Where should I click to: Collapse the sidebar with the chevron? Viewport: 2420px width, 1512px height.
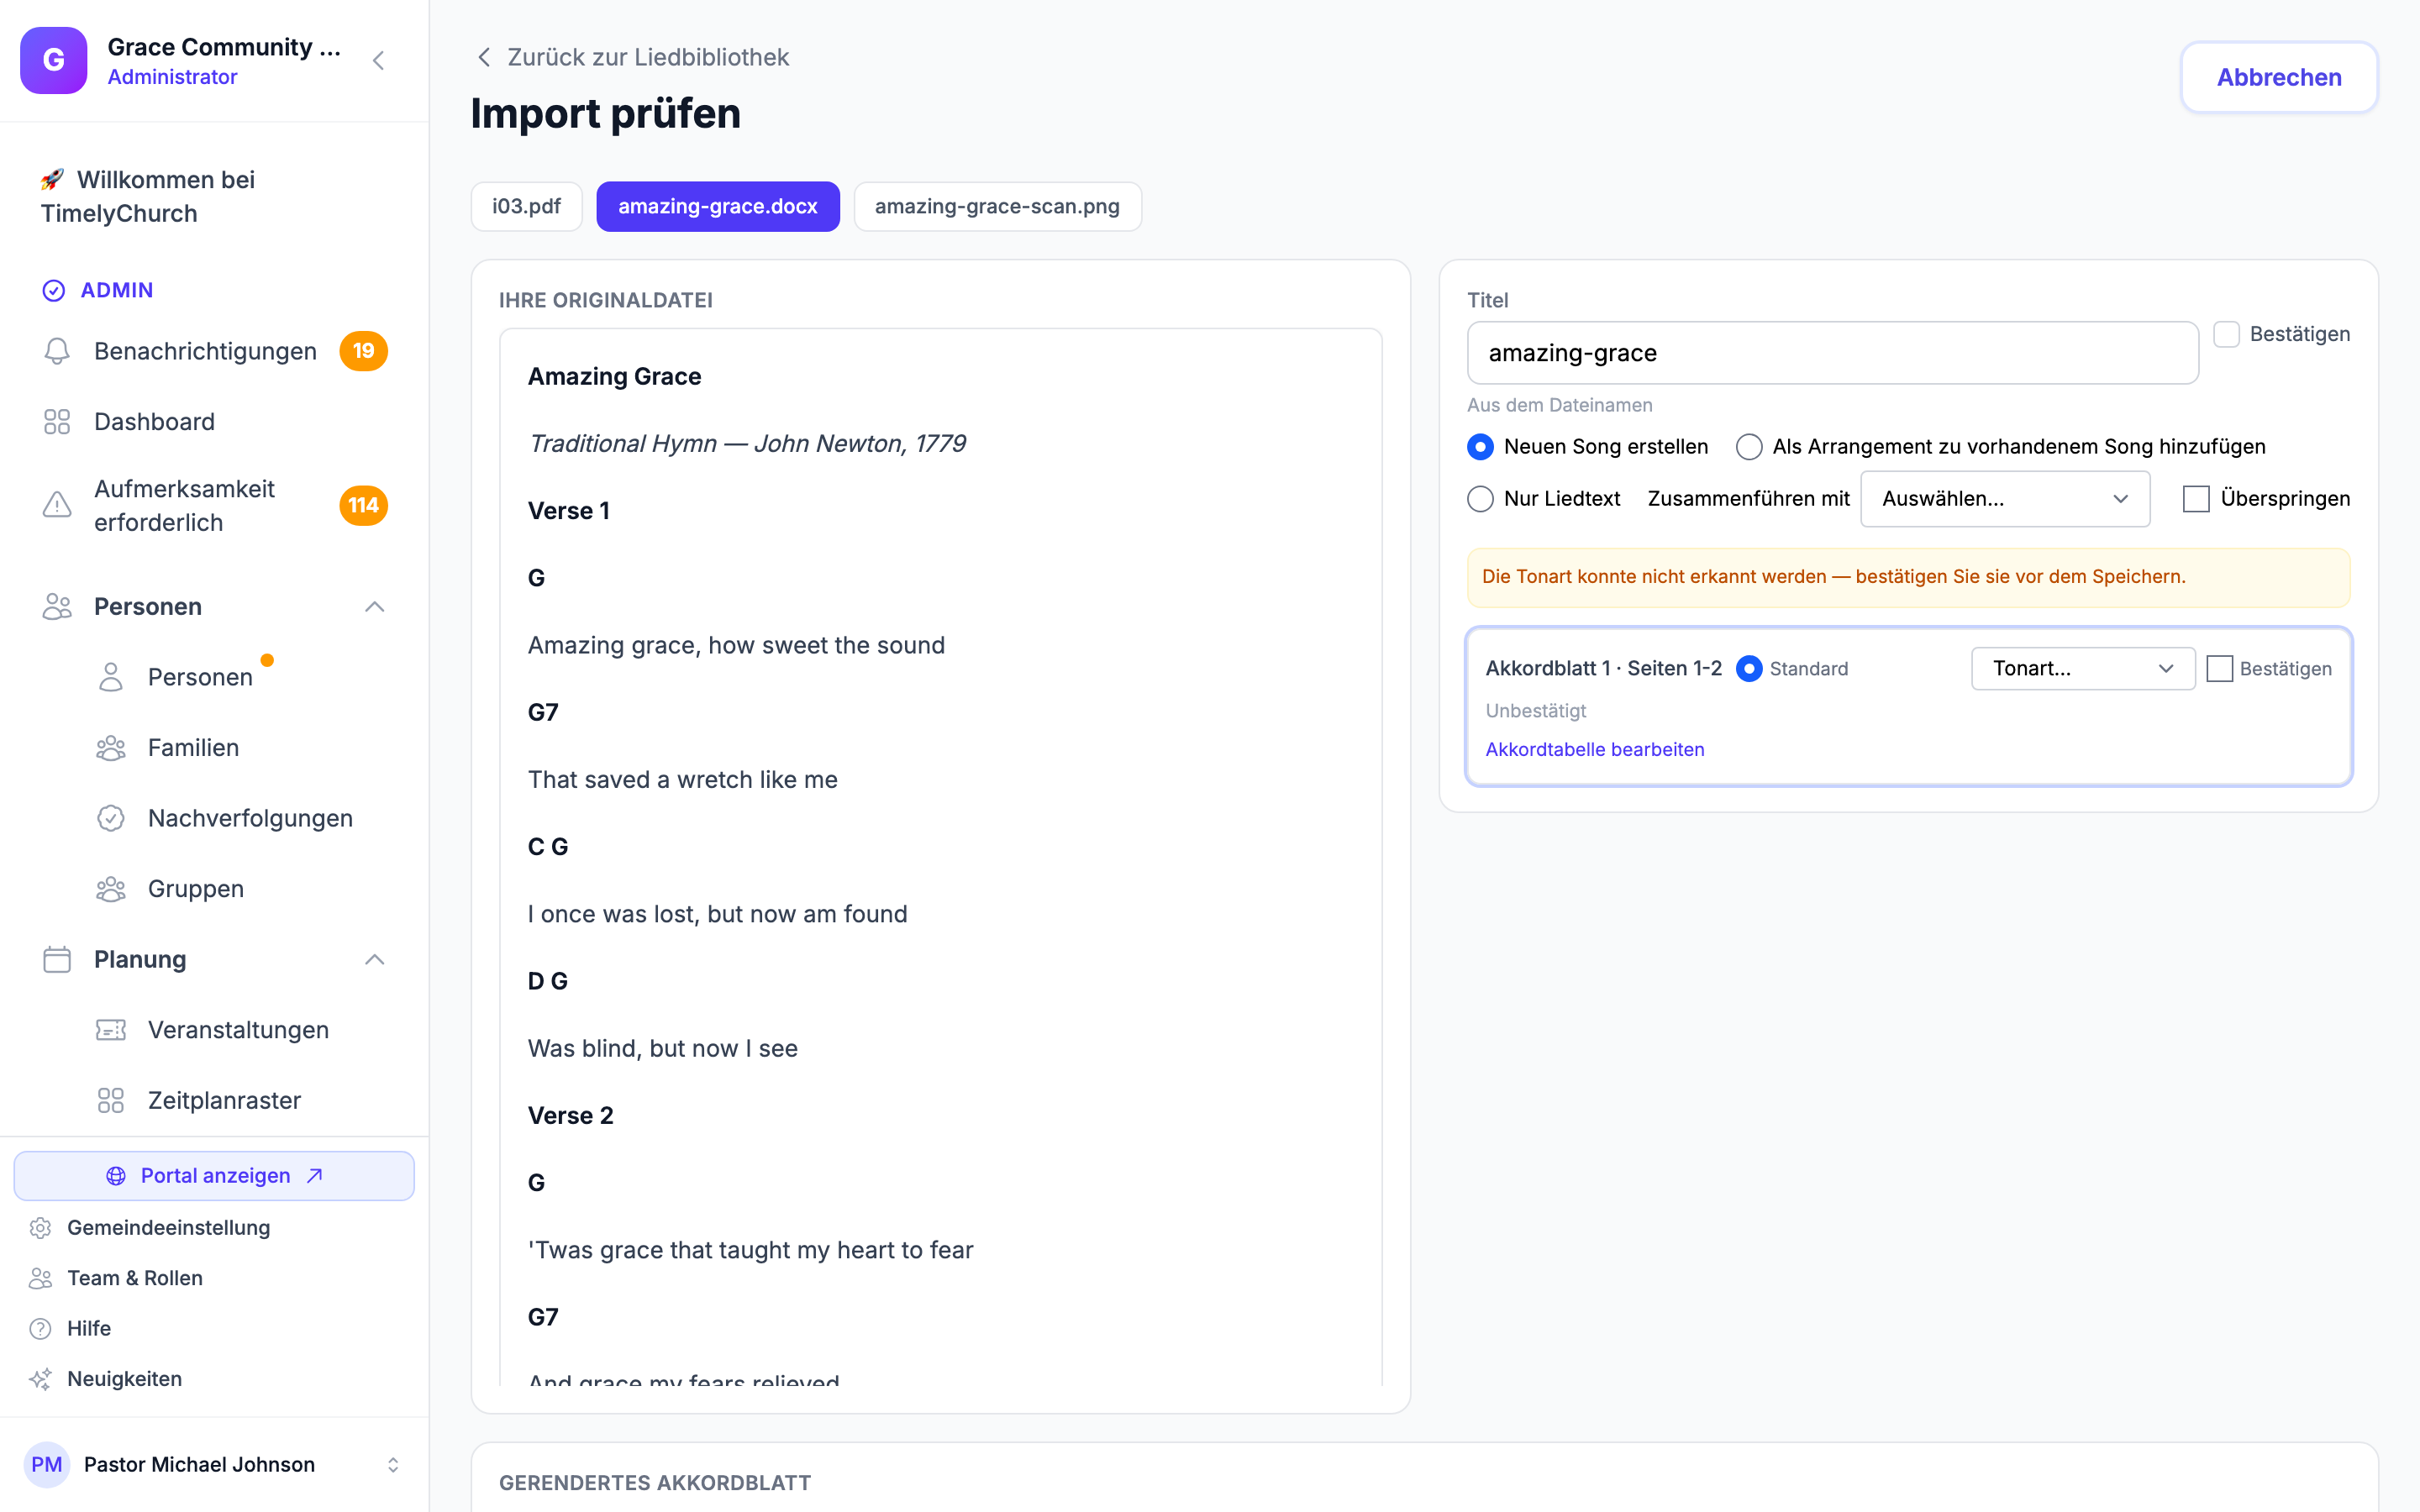pos(378,61)
